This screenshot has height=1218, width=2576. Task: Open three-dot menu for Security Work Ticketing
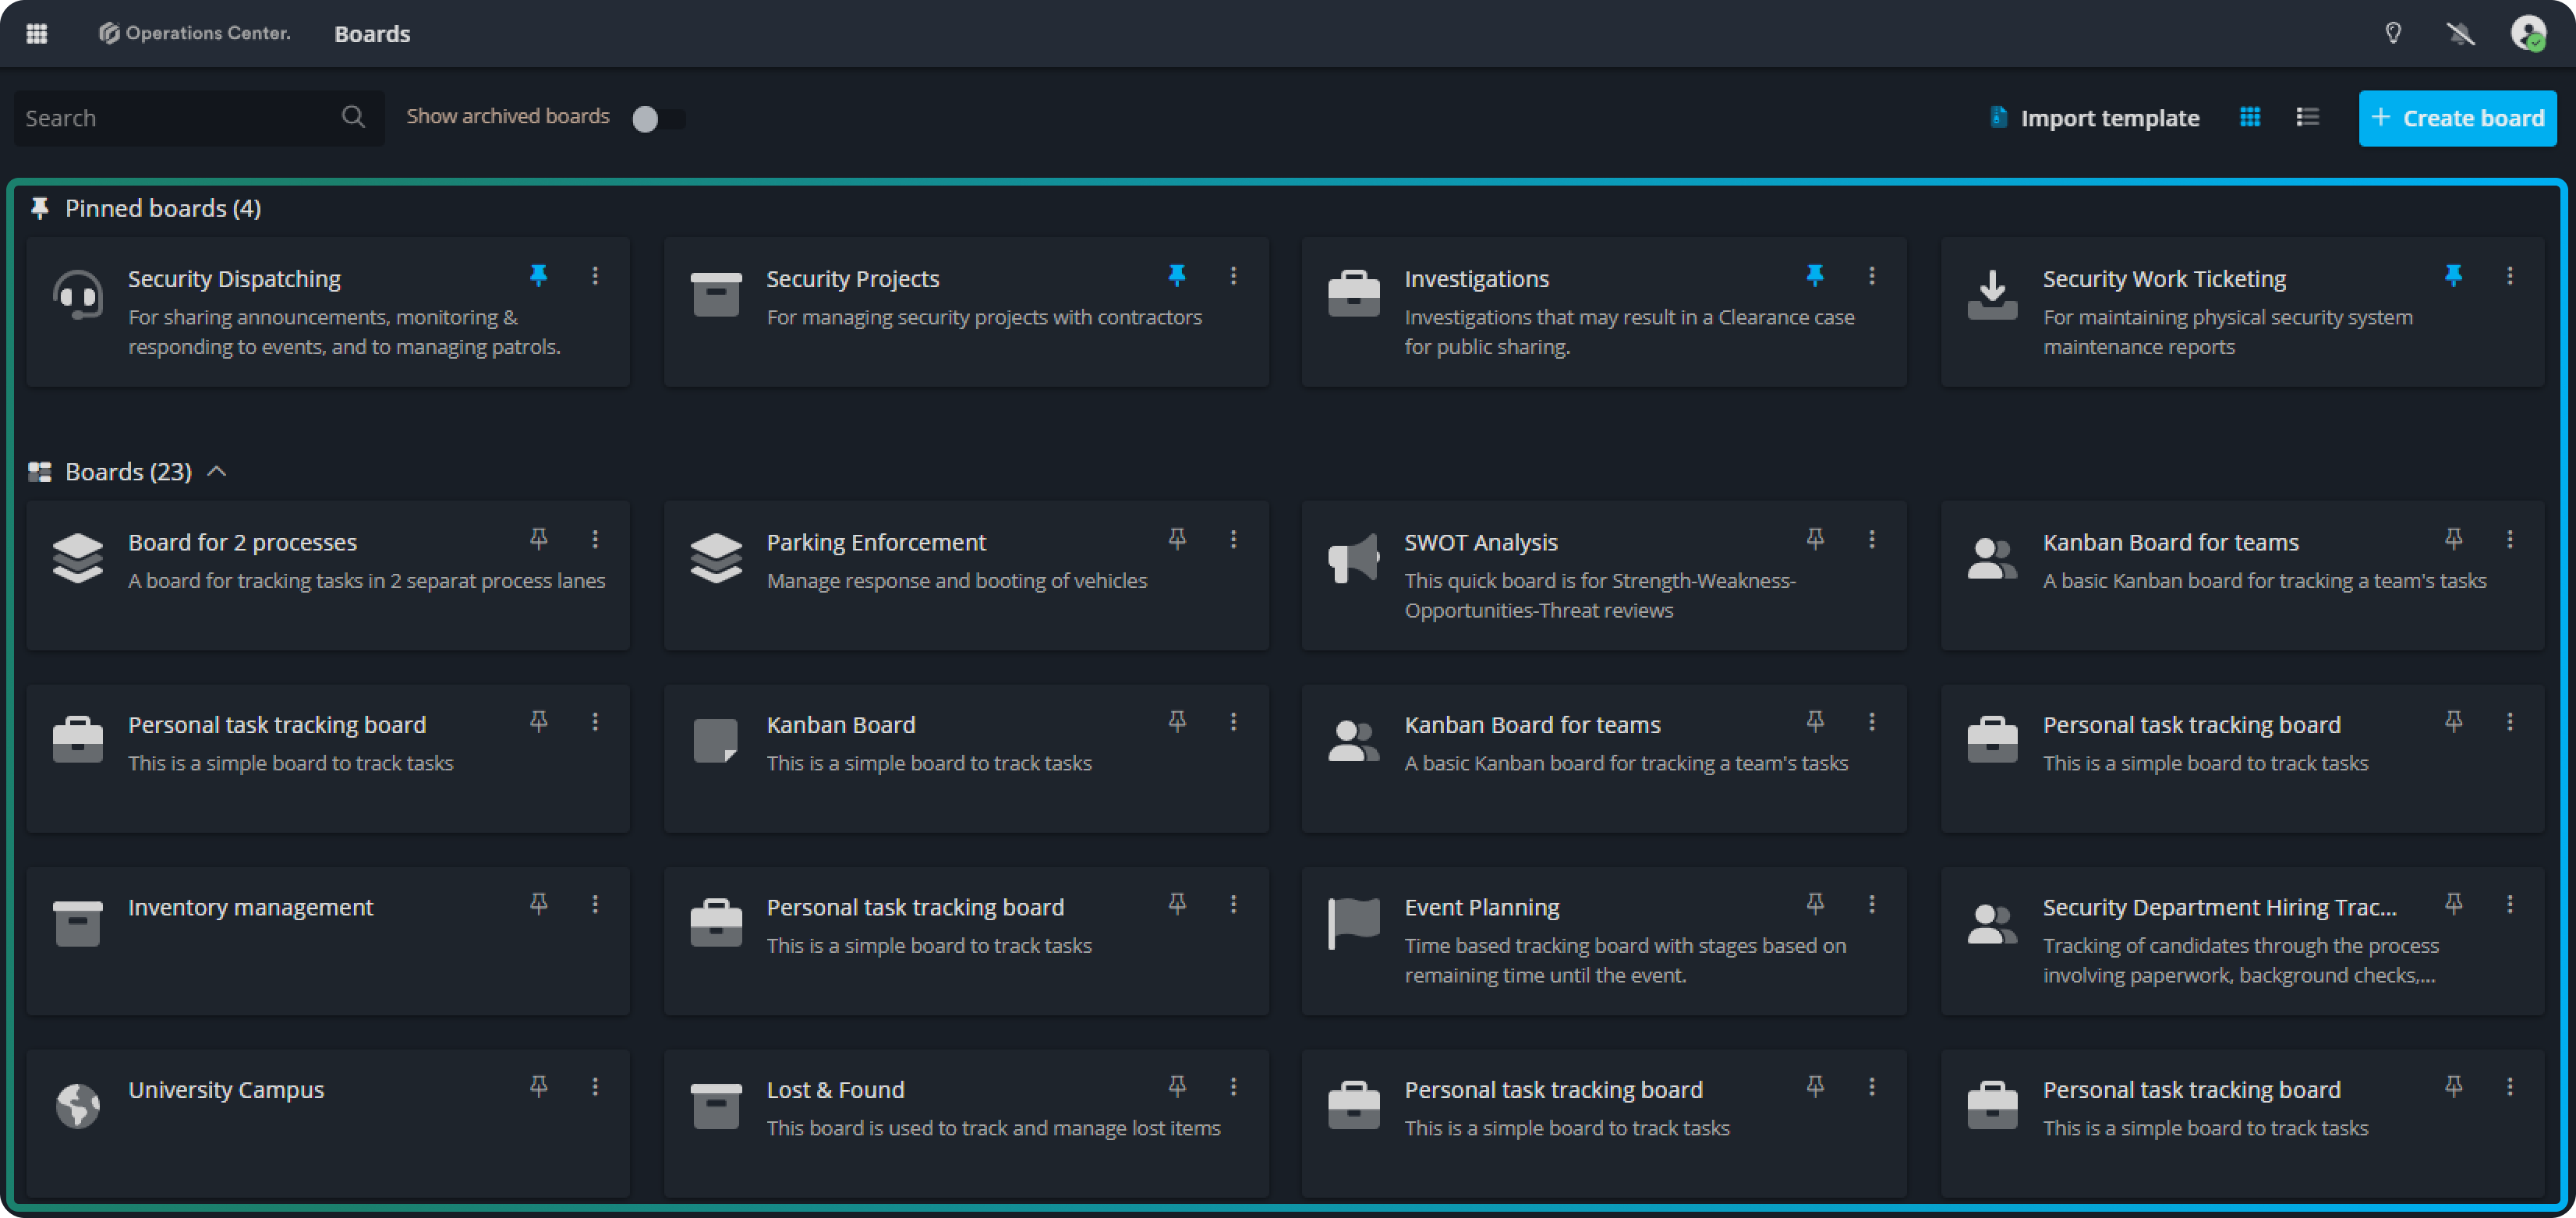pyautogui.click(x=2509, y=275)
